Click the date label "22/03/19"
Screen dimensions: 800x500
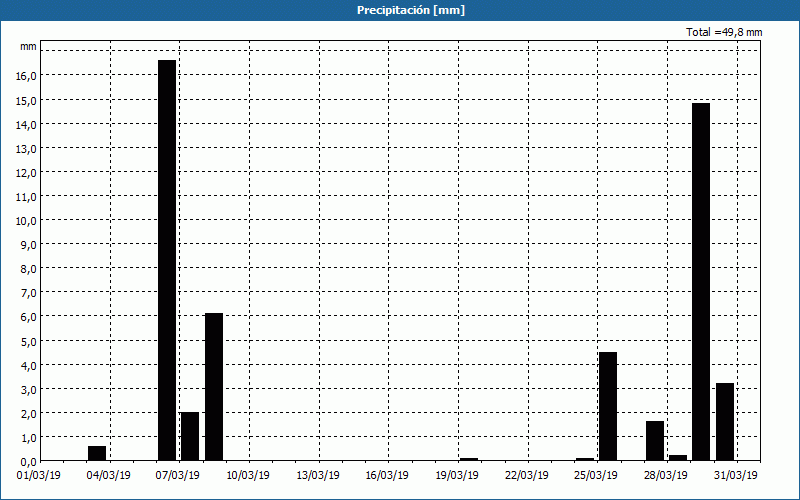click(x=527, y=476)
